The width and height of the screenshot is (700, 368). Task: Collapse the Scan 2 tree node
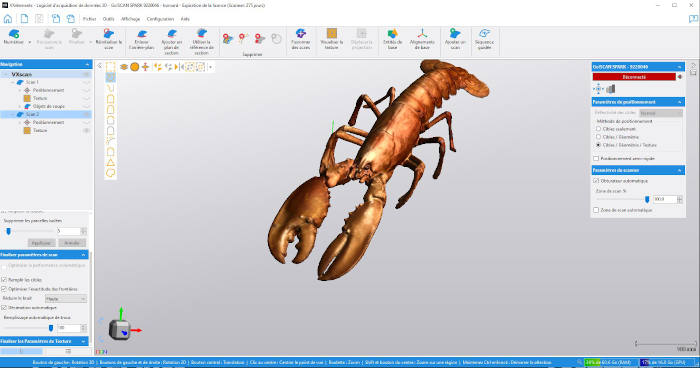12,115
